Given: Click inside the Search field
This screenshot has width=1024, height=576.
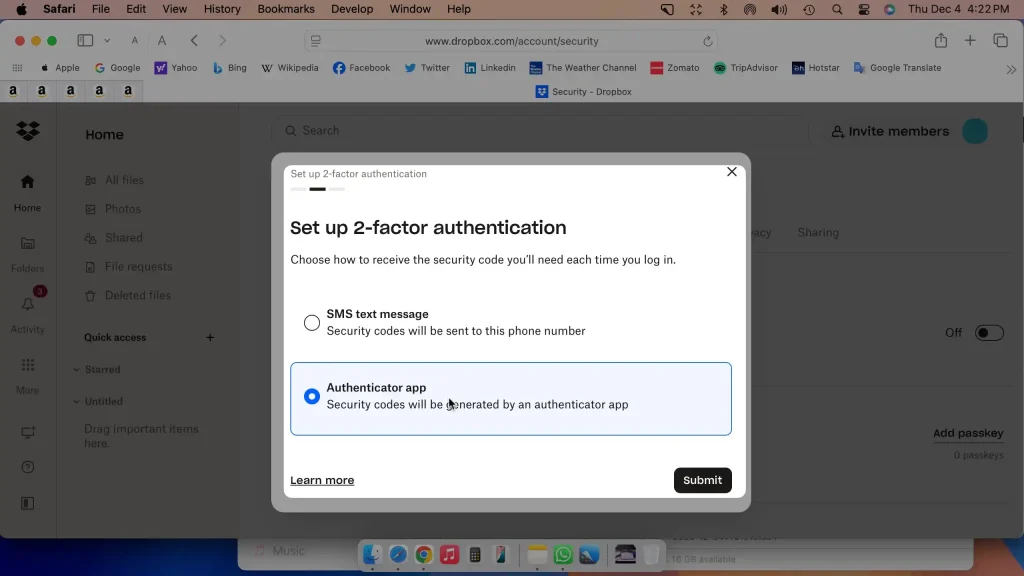Looking at the screenshot, I should [x=450, y=130].
